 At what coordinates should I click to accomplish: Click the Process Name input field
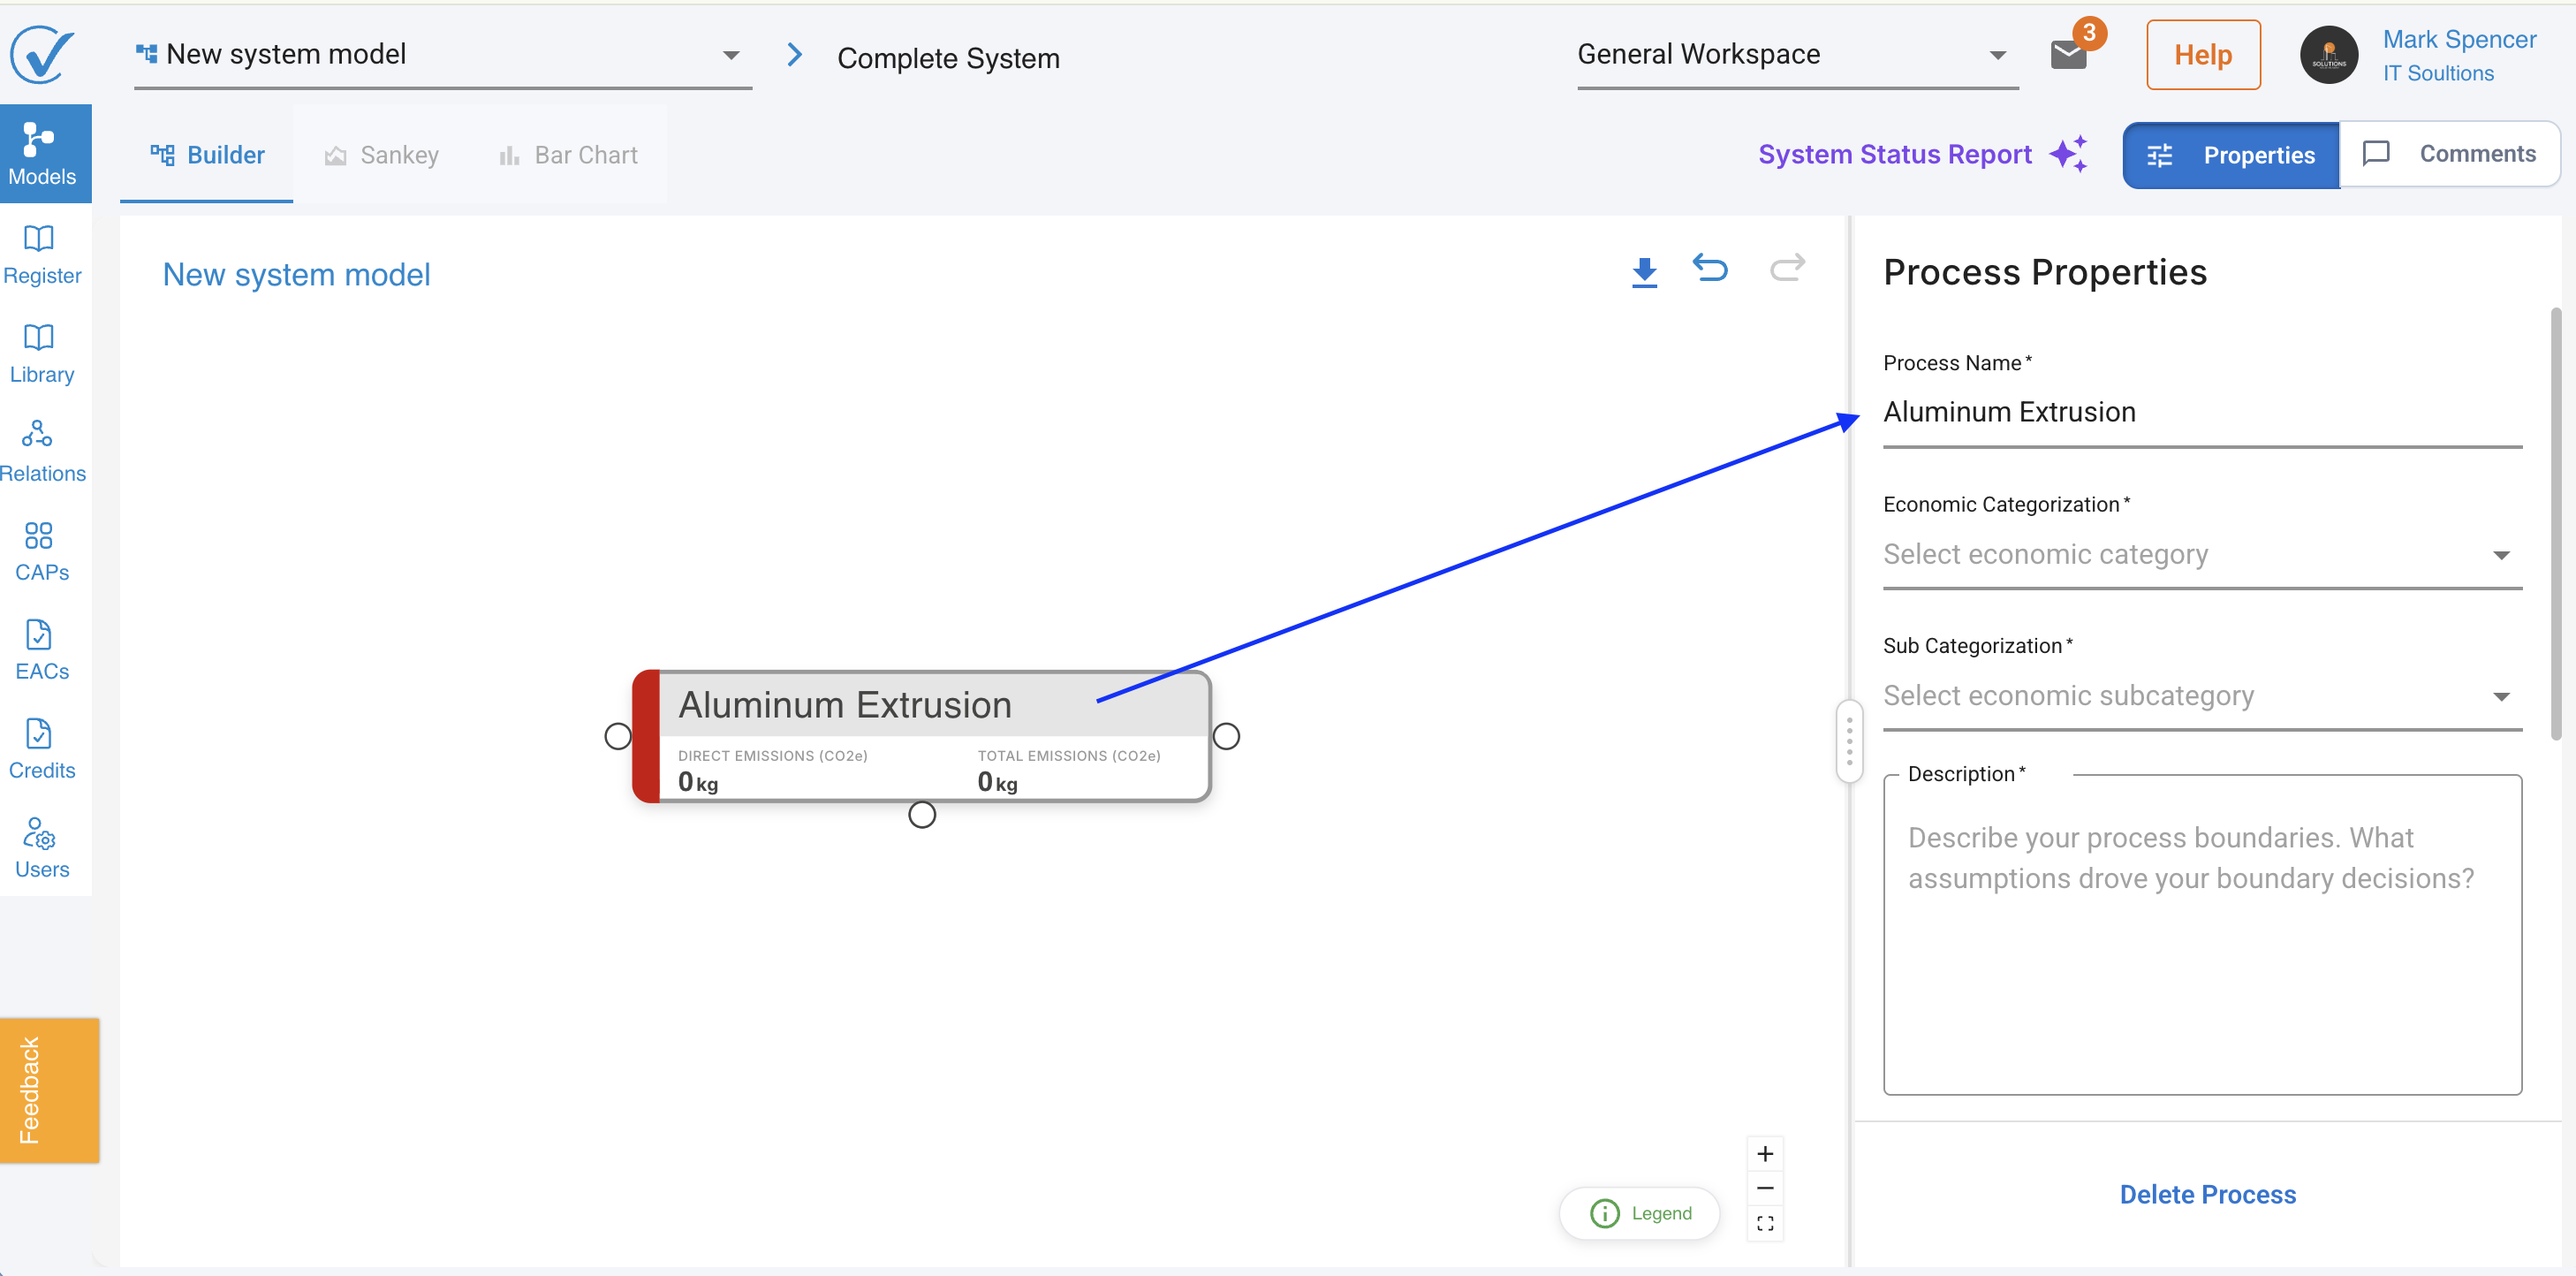(x=2202, y=413)
